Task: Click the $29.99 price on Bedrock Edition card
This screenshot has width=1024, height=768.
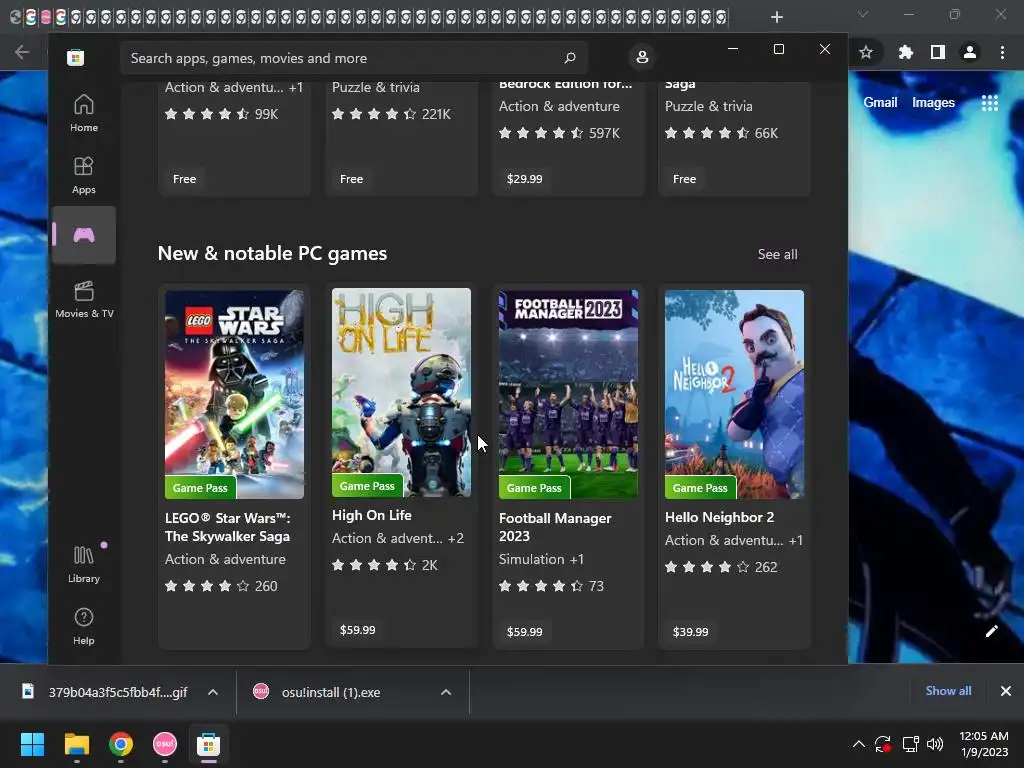Action: tap(524, 178)
